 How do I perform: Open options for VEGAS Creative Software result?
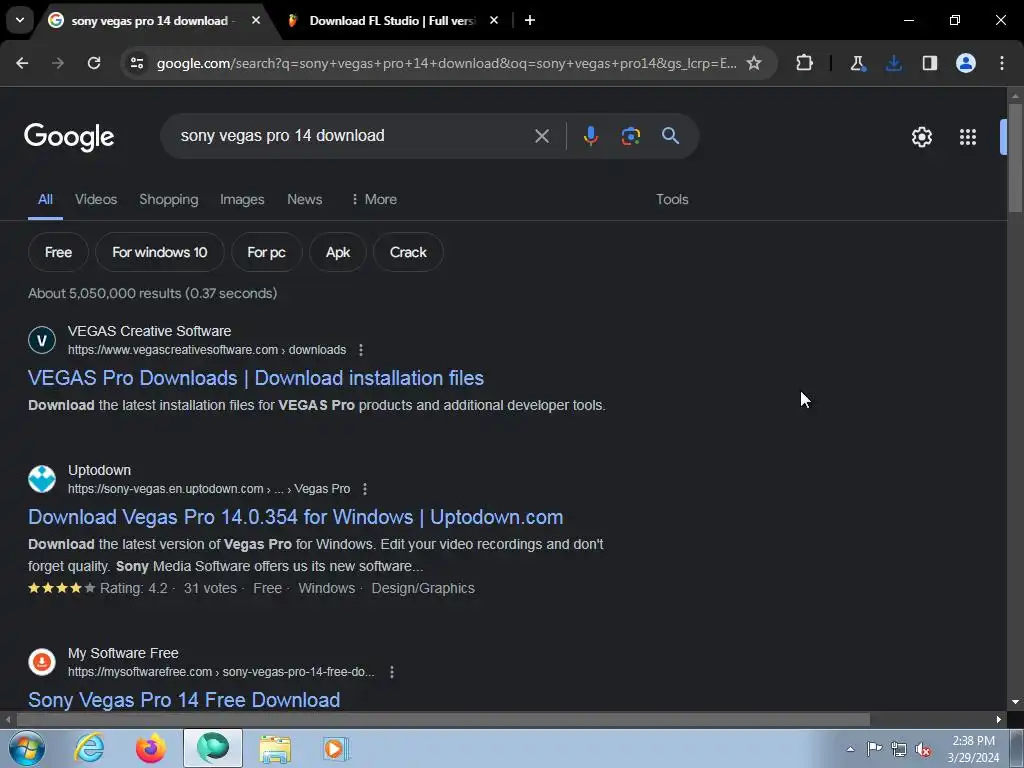(x=361, y=350)
